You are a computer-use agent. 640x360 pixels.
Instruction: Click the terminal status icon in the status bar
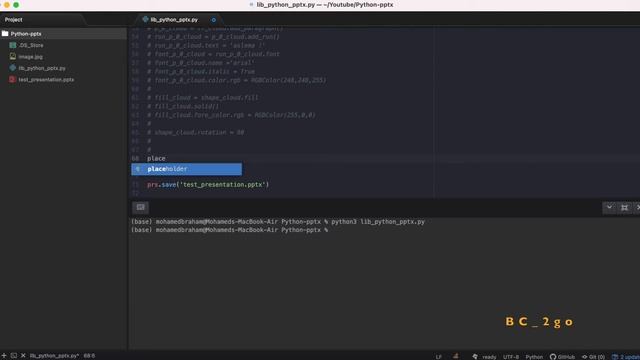click(x=14, y=356)
